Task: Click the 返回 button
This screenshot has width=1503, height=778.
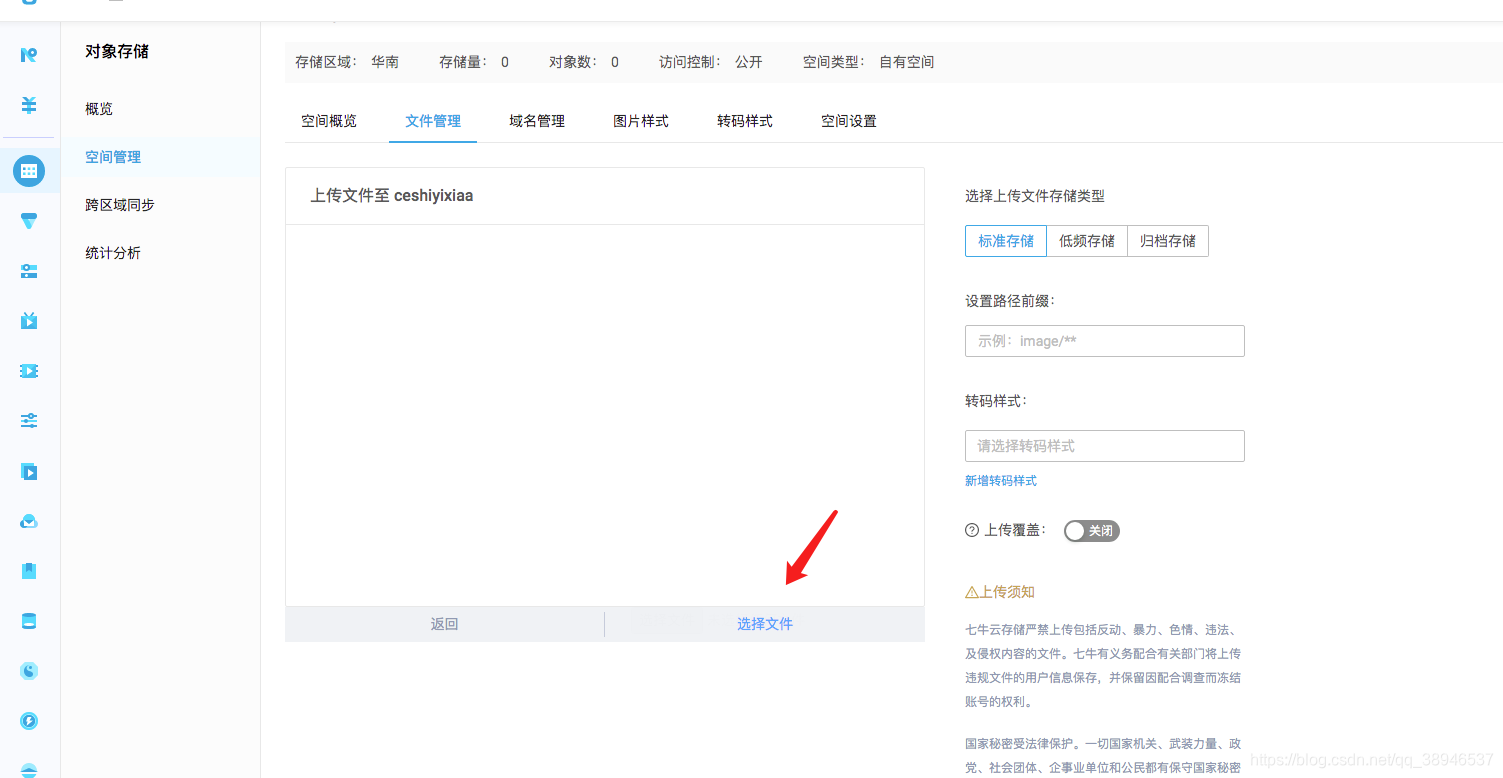Action: tap(444, 624)
